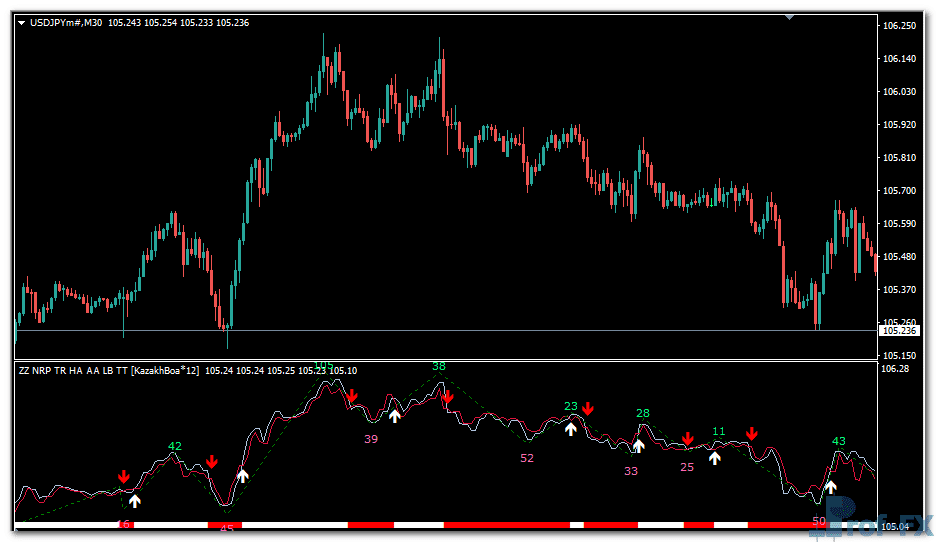Click the red down arrow below label 38
The height and width of the screenshot is (542, 936).
[447, 398]
